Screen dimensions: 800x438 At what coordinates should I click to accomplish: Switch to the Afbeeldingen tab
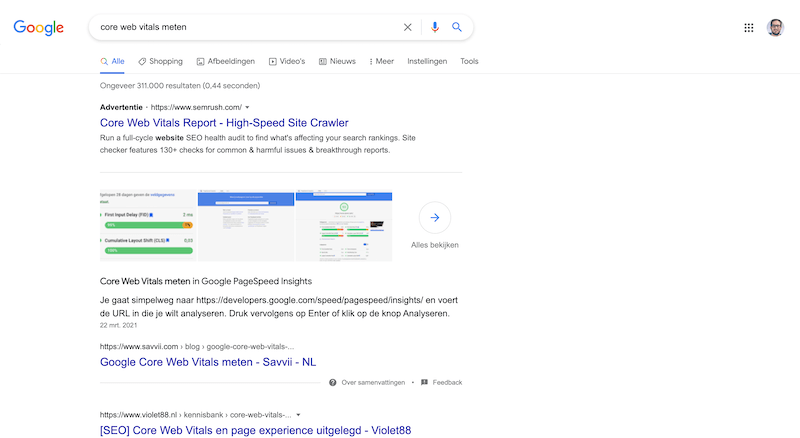pyautogui.click(x=226, y=61)
